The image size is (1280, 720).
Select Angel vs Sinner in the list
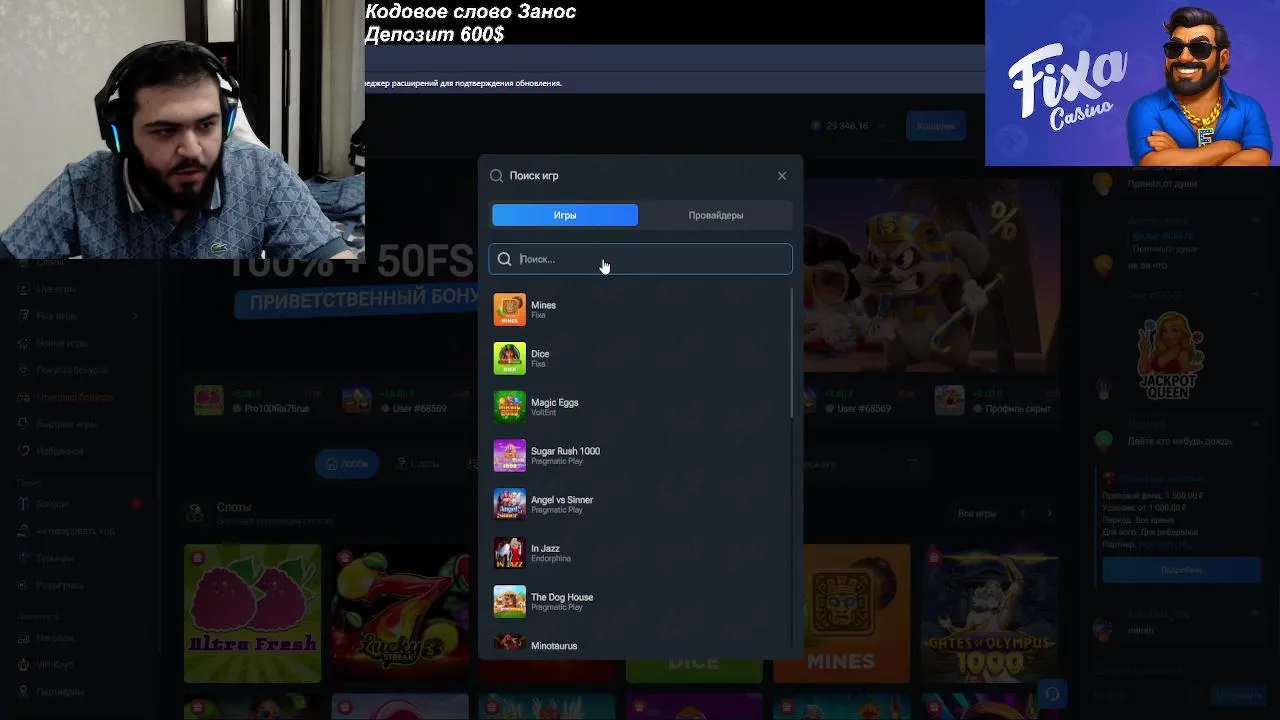(x=640, y=504)
